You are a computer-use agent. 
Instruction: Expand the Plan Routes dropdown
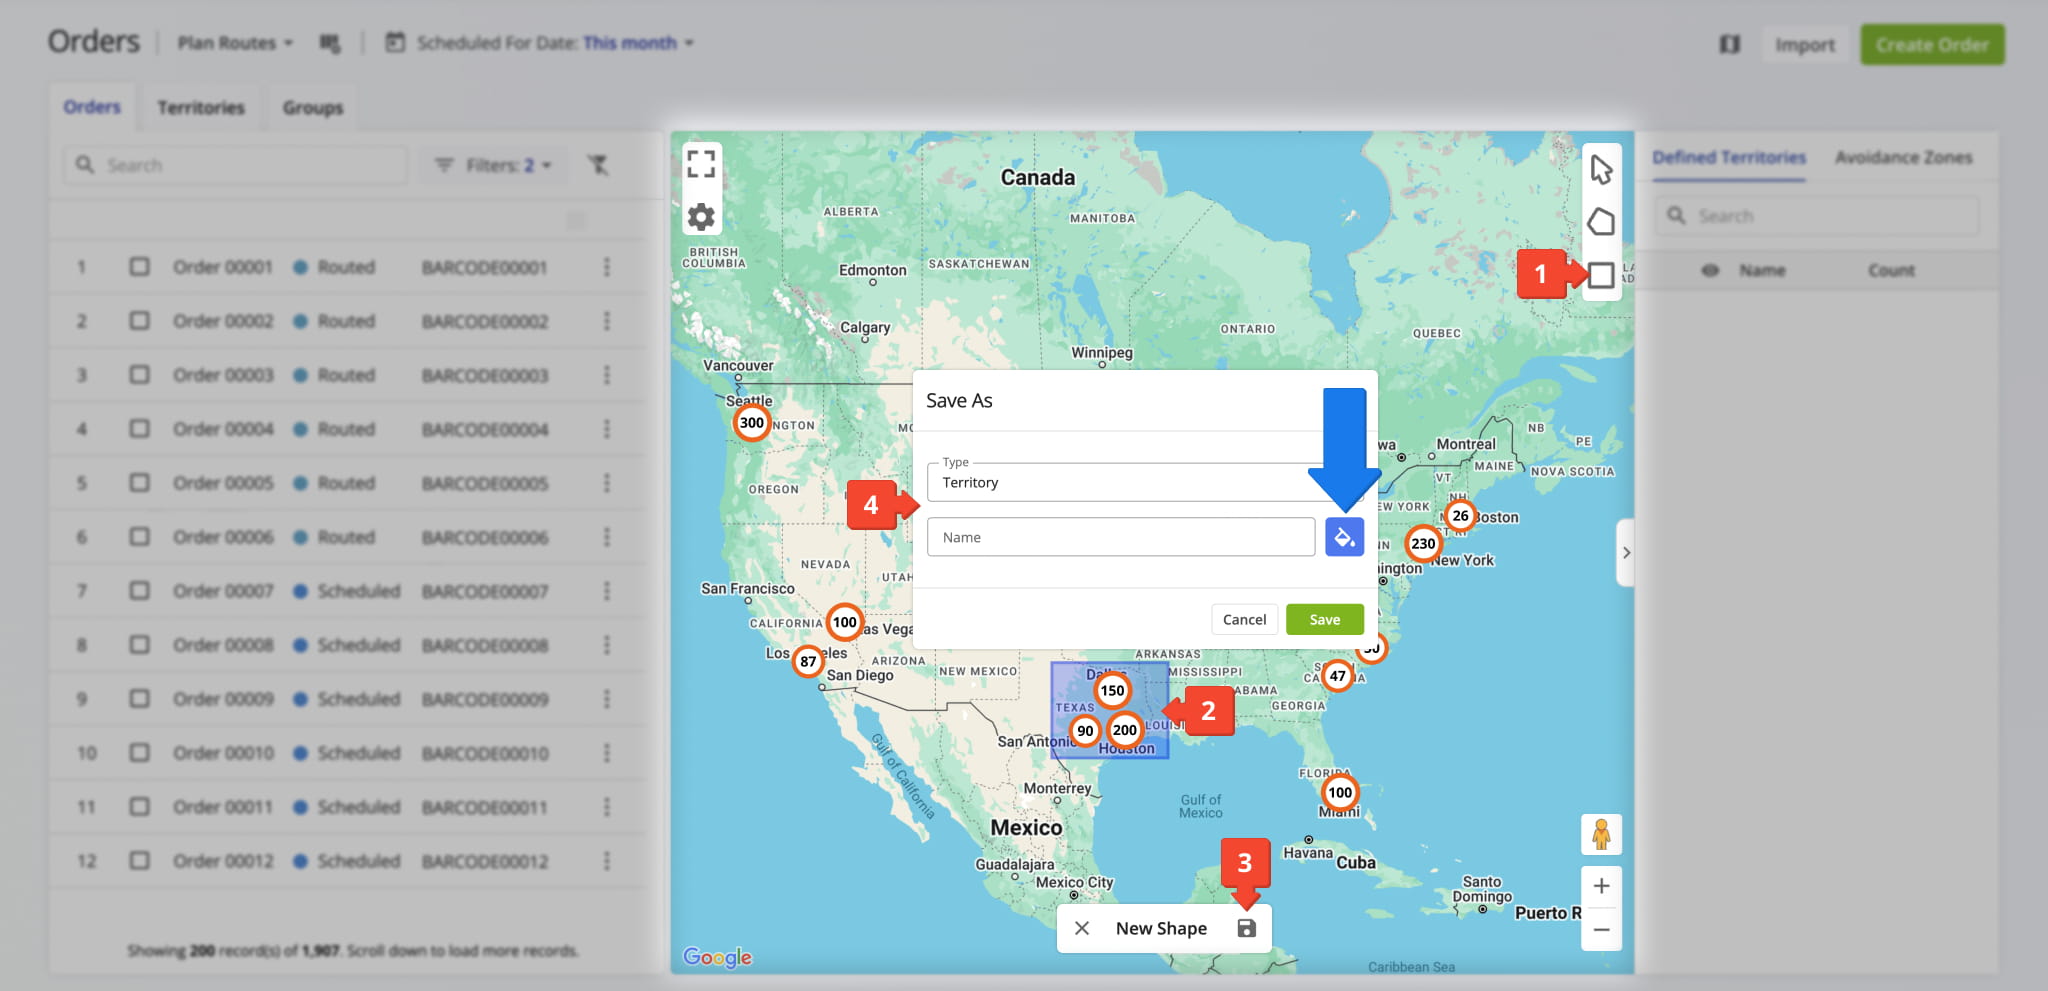[x=235, y=43]
